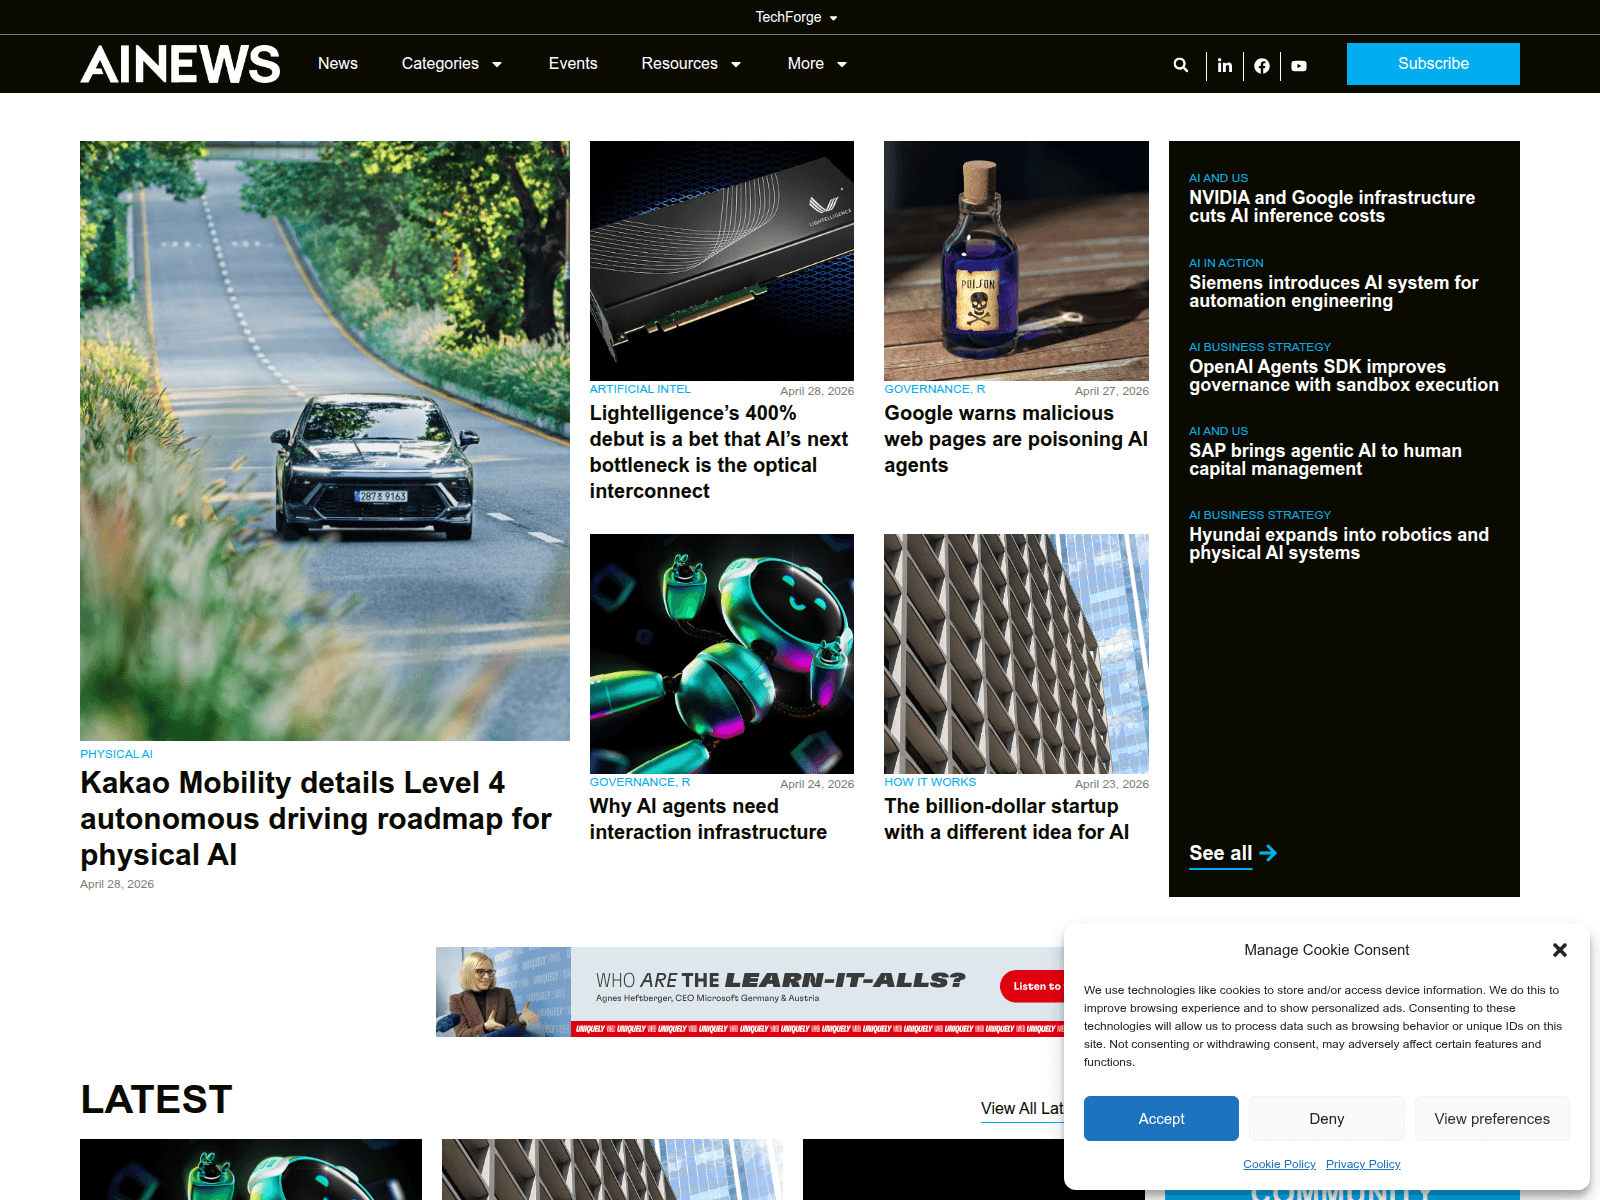Click the Subscribe button

1433,64
